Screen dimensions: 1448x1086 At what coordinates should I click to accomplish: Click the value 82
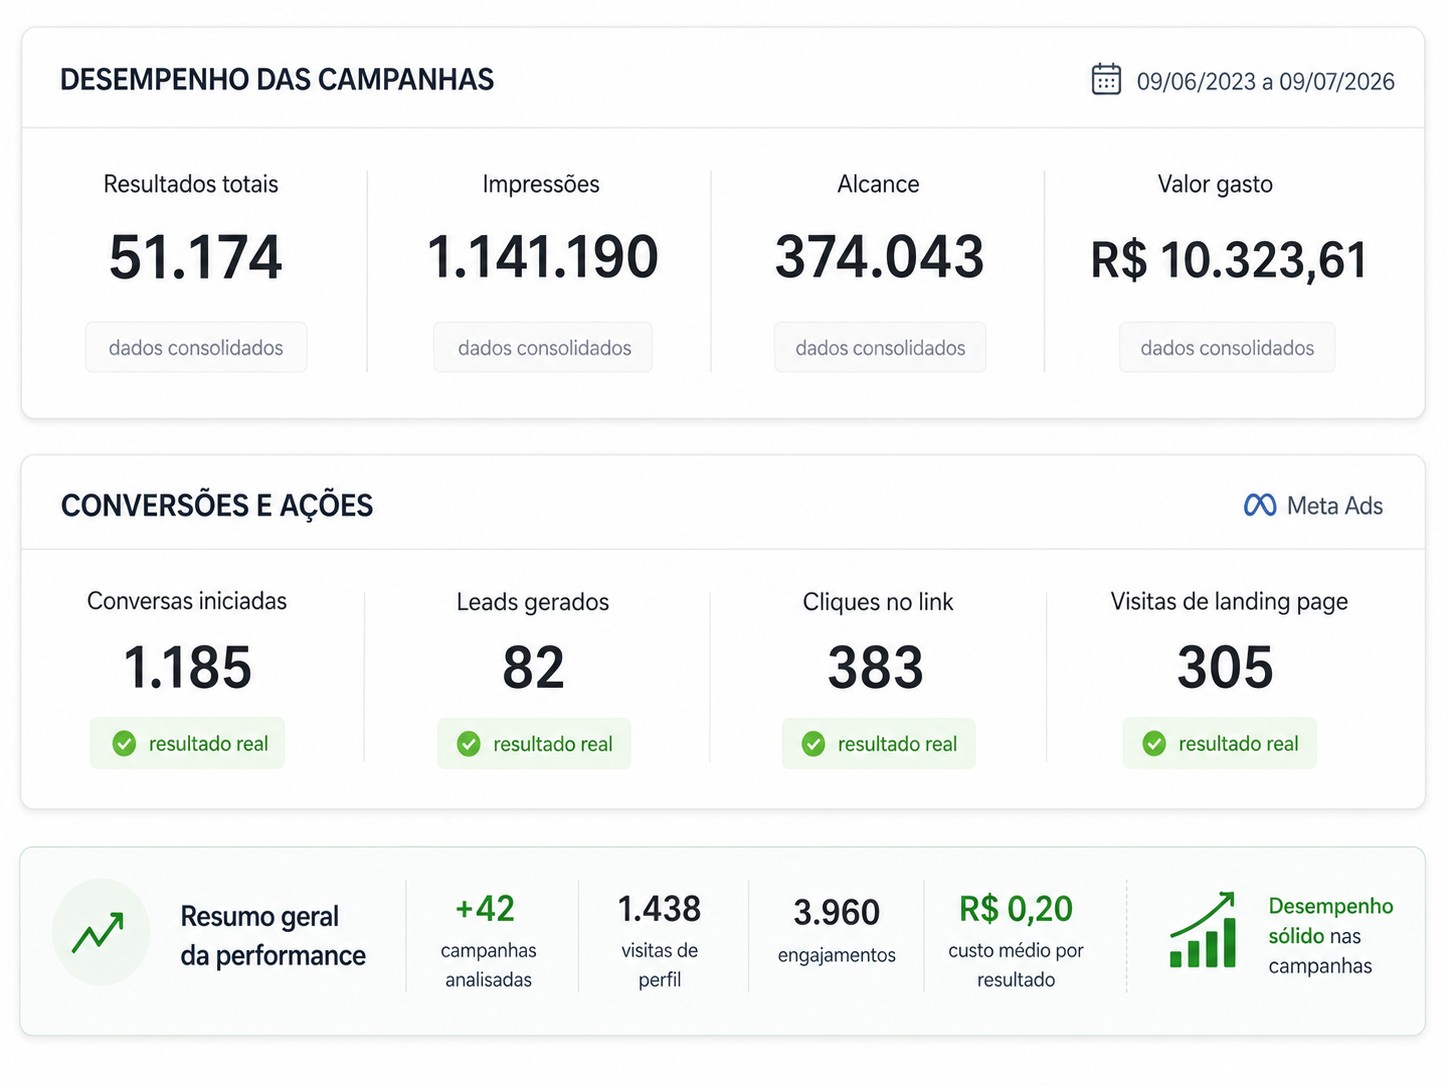533,668
